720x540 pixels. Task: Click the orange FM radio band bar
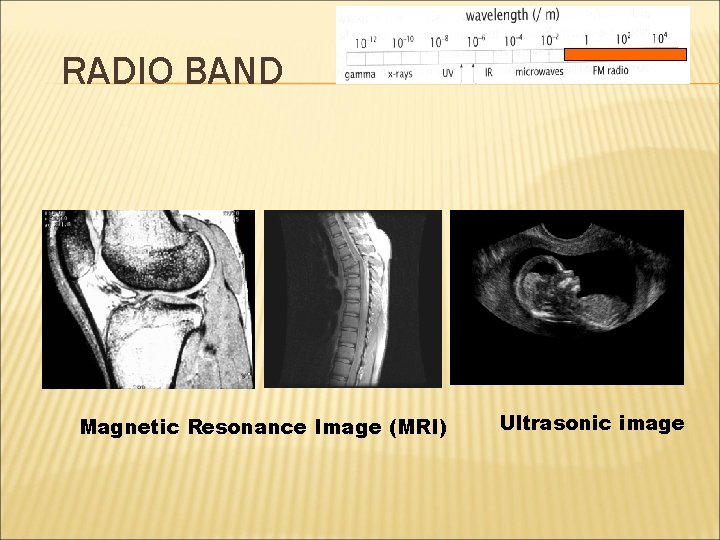pyautogui.click(x=625, y=54)
